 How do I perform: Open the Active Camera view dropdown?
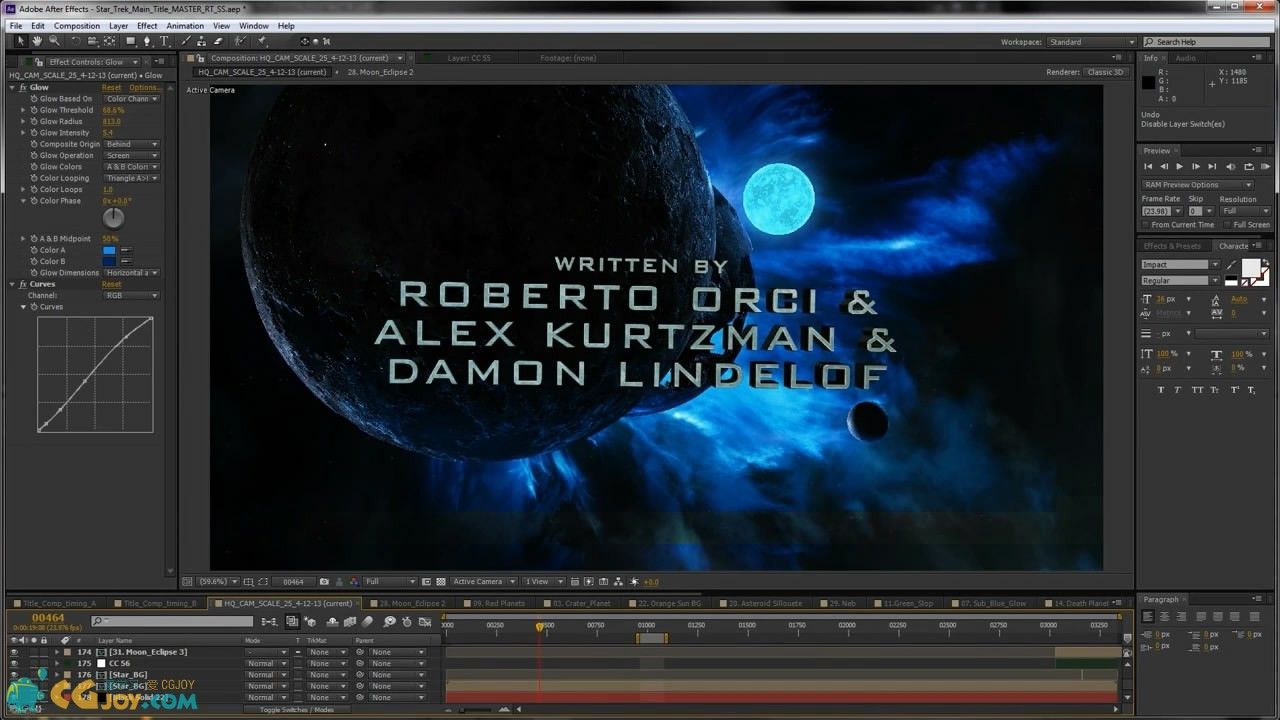tap(484, 581)
